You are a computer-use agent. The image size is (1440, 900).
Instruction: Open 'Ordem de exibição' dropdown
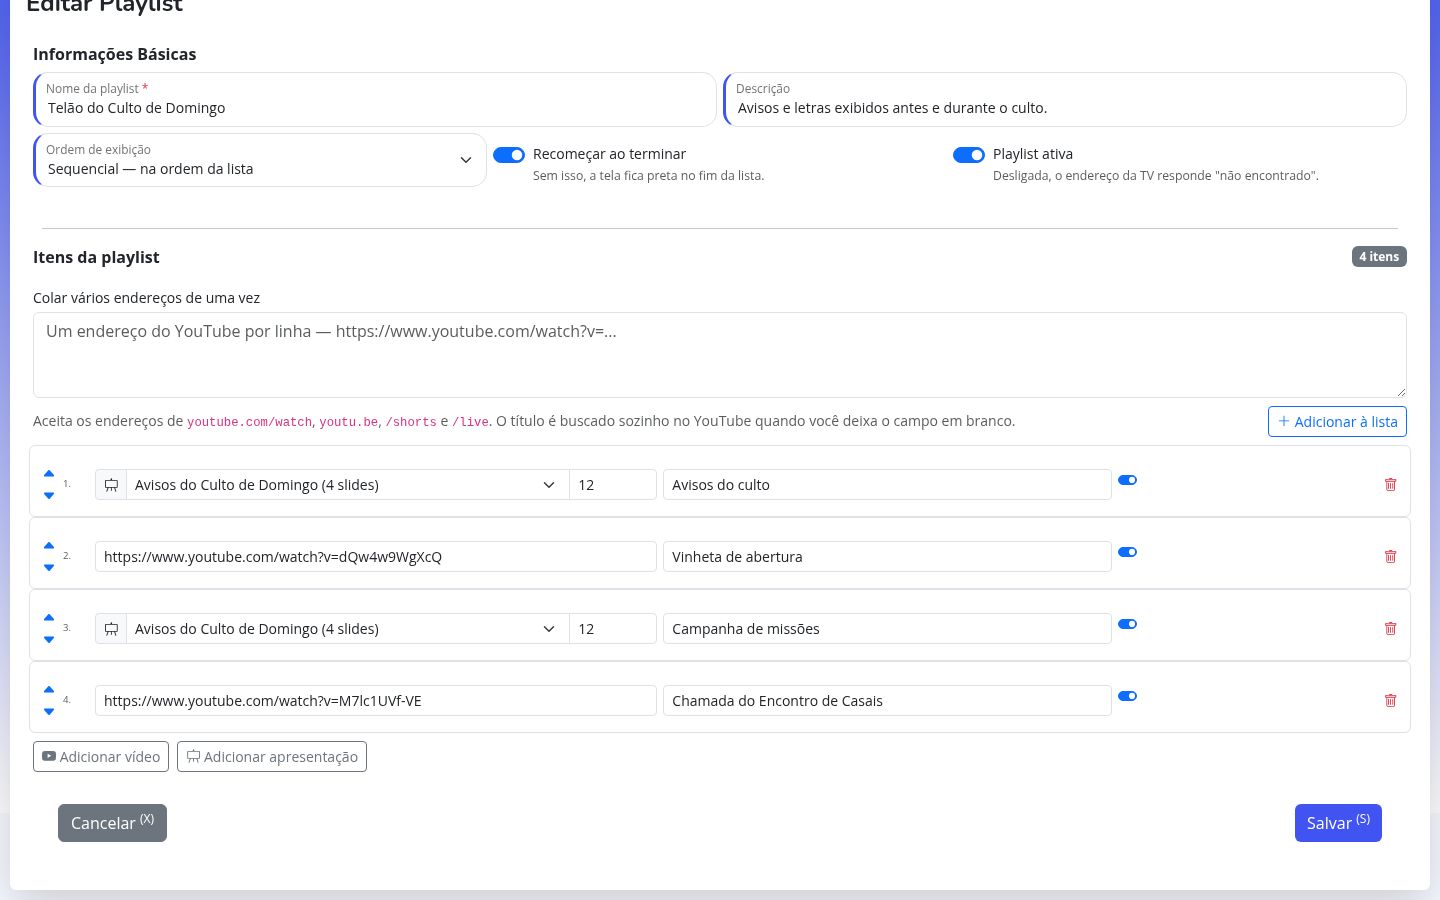pos(260,160)
